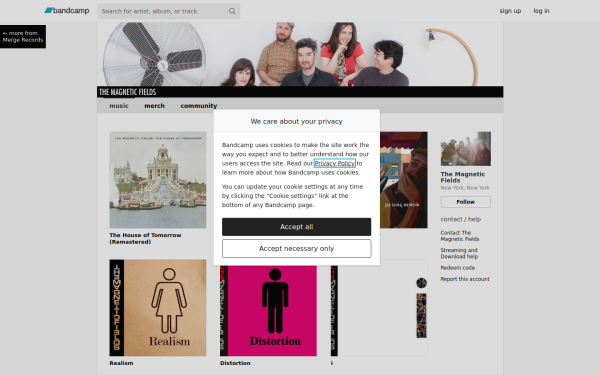Click We care about your privacy heading
Image resolution: width=600 pixels, height=375 pixels.
pos(297,121)
